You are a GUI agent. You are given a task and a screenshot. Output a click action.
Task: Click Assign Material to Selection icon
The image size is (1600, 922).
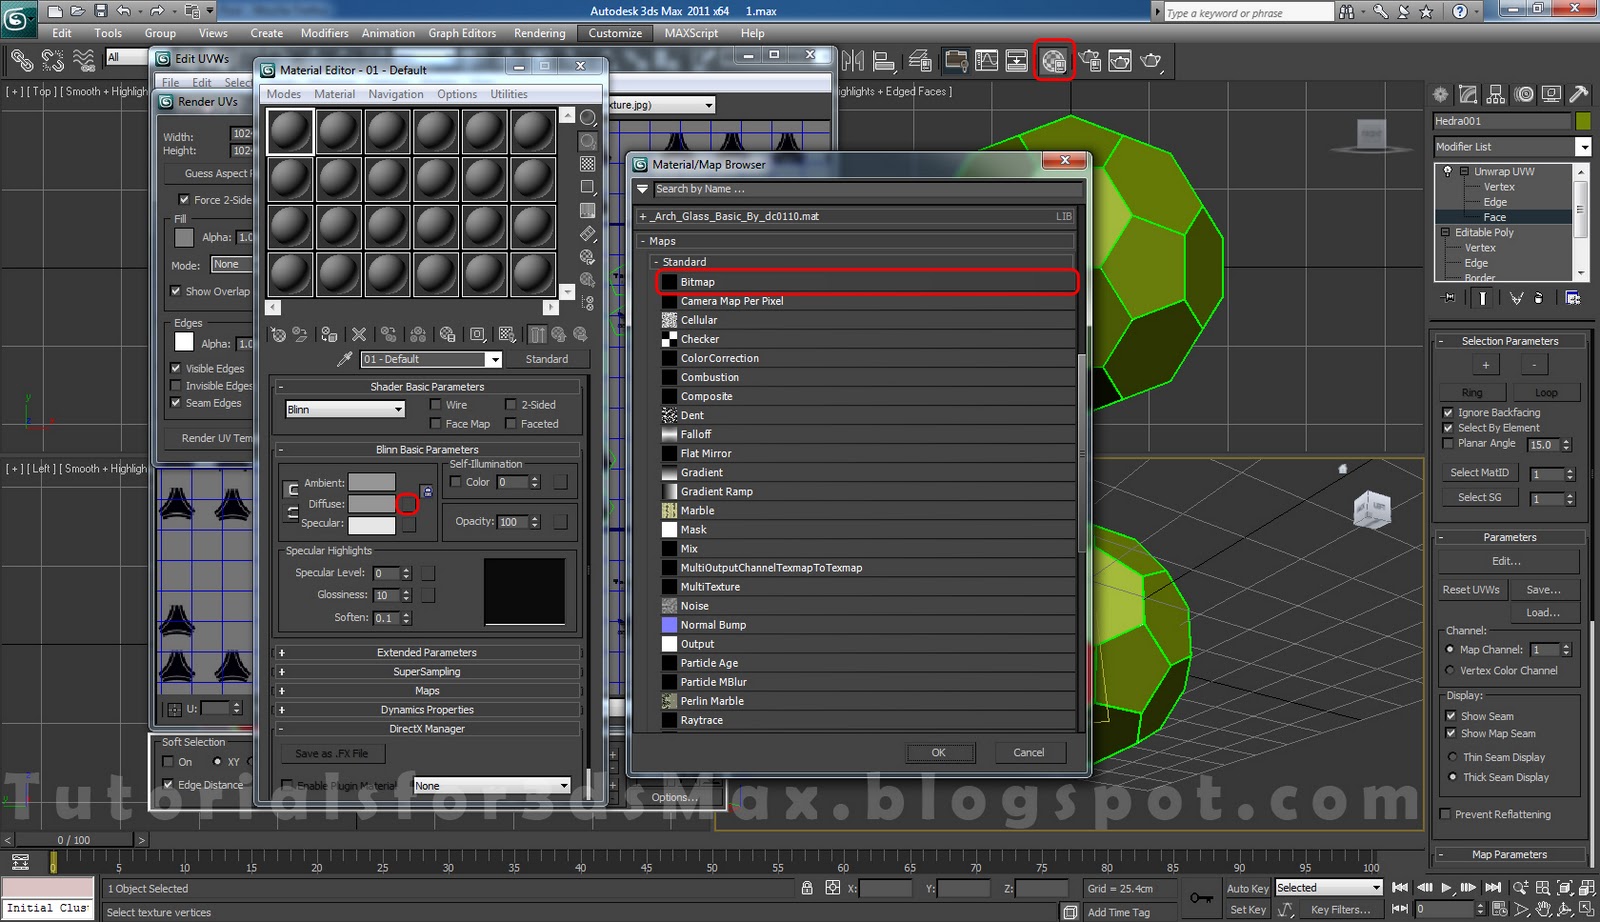[x=329, y=334]
